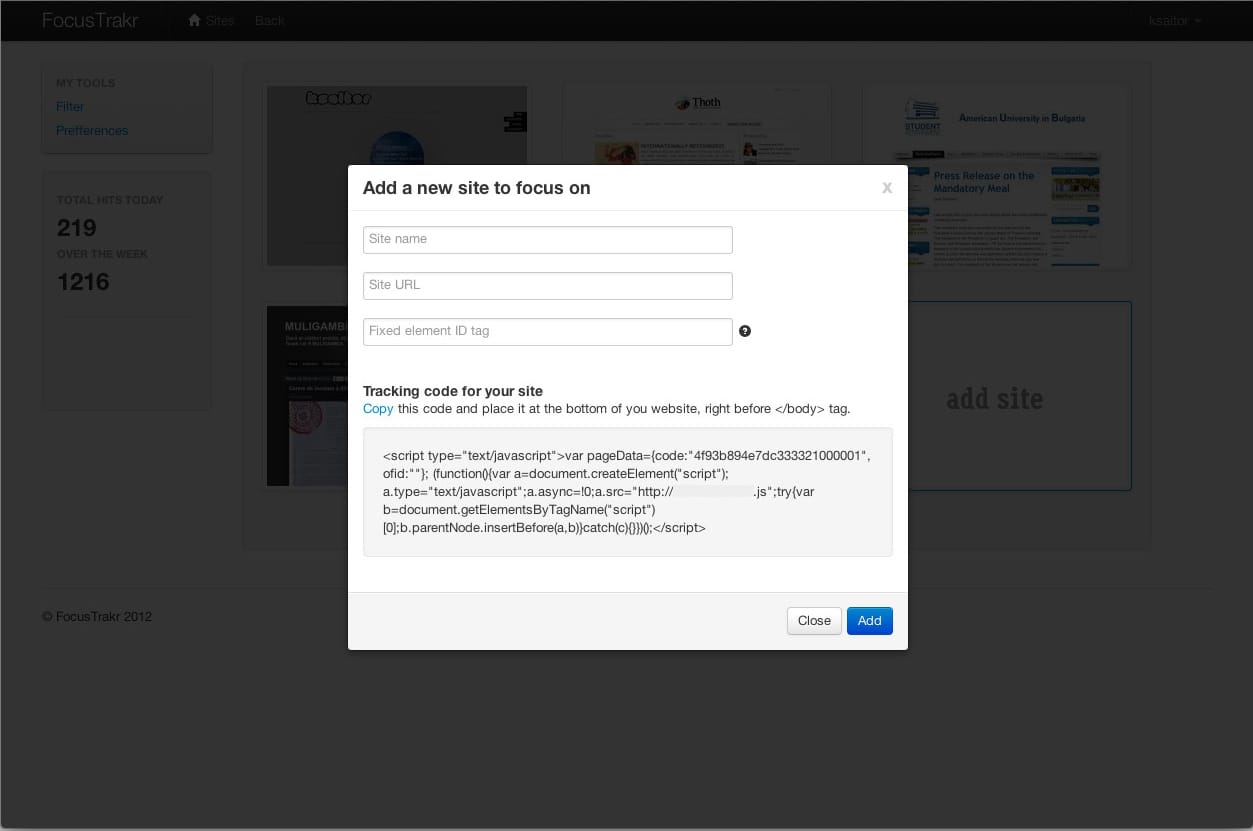This screenshot has width=1253, height=831.
Task: Open the dark blue-globe site thumbnail
Action: 396,126
